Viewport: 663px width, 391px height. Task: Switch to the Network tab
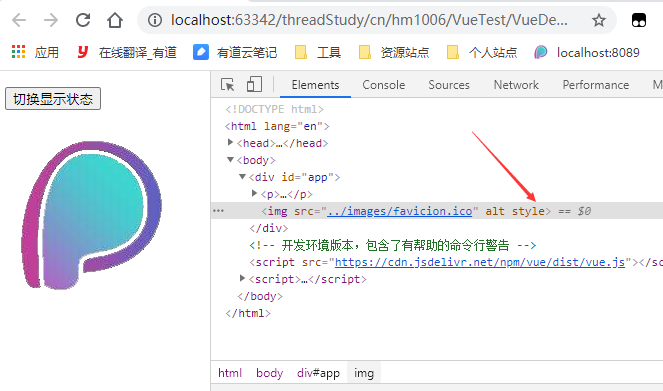516,85
